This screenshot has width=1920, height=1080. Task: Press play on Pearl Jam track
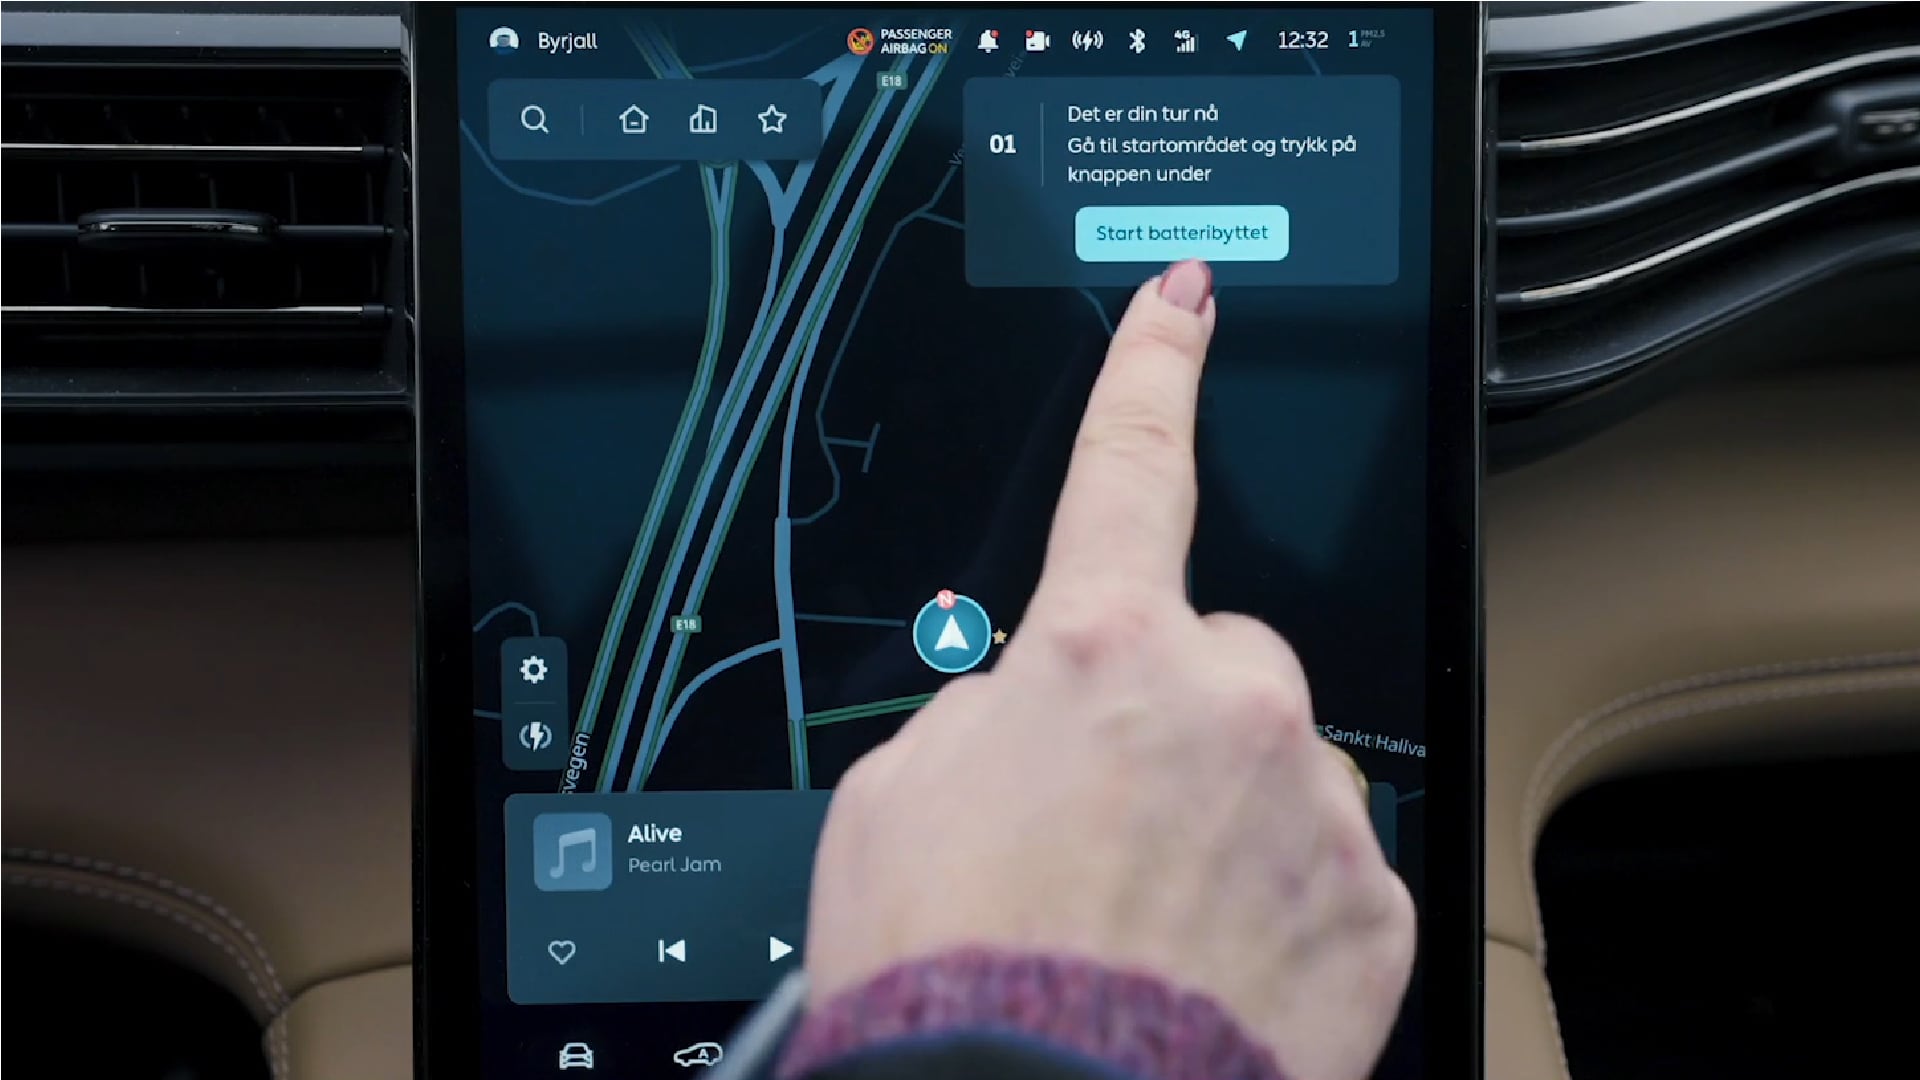pos(781,949)
